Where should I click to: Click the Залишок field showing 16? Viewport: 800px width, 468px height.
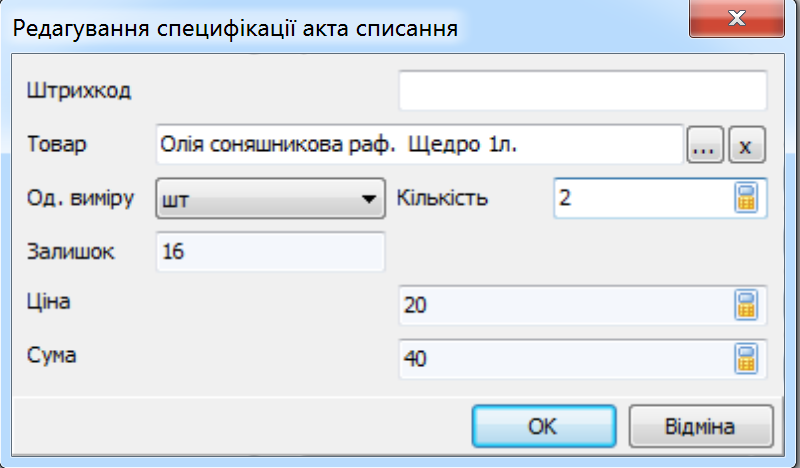point(270,252)
